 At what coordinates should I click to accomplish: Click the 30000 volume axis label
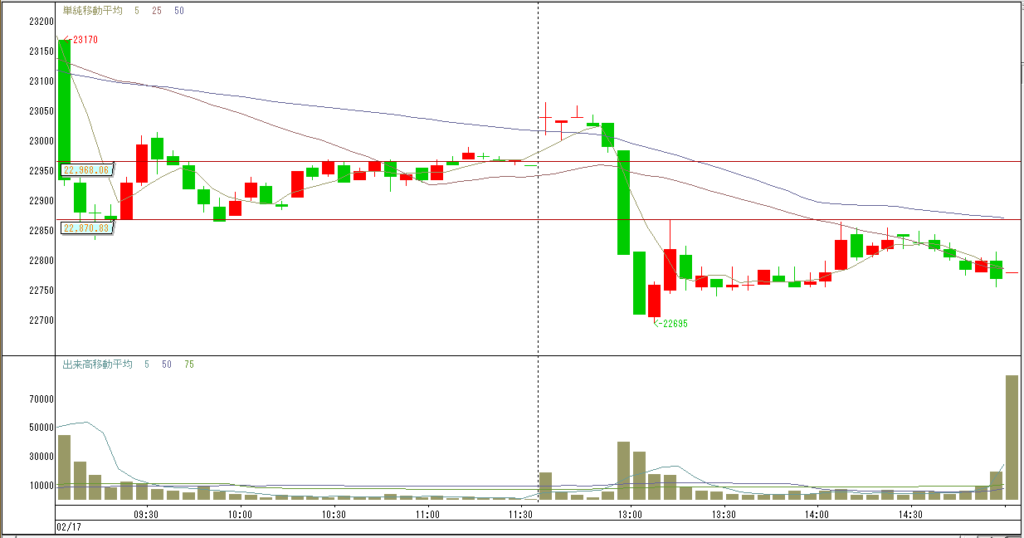pos(41,456)
